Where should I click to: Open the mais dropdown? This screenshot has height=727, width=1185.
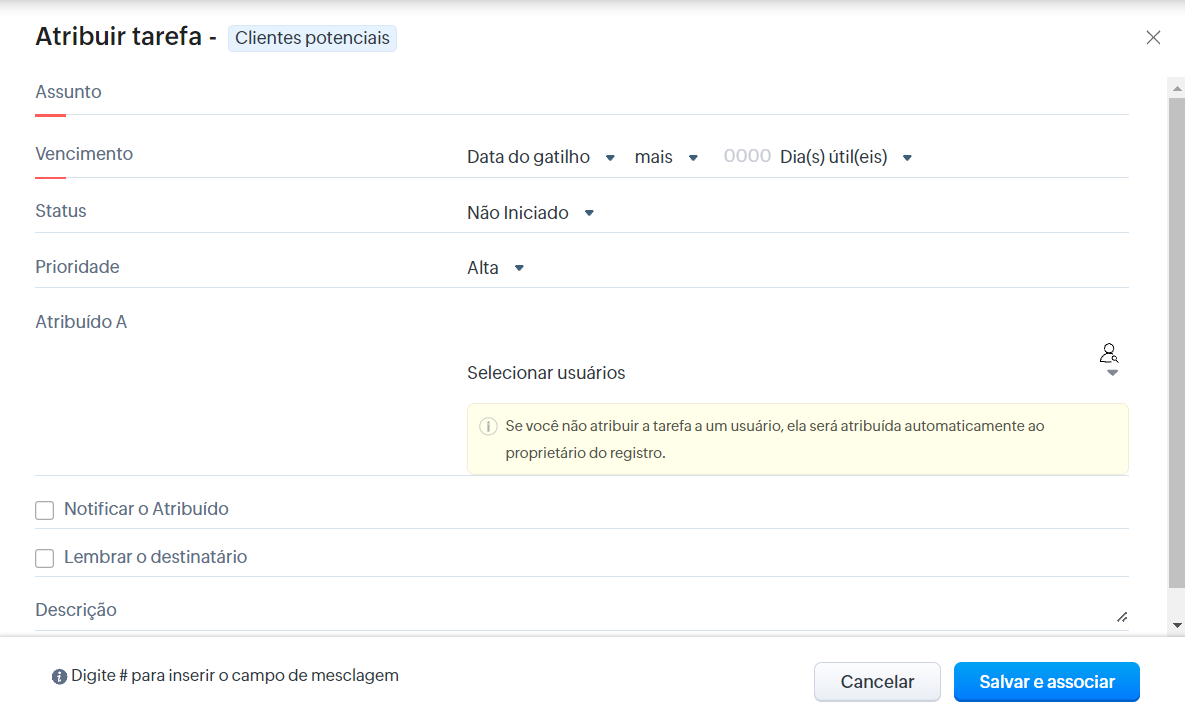[x=666, y=157]
